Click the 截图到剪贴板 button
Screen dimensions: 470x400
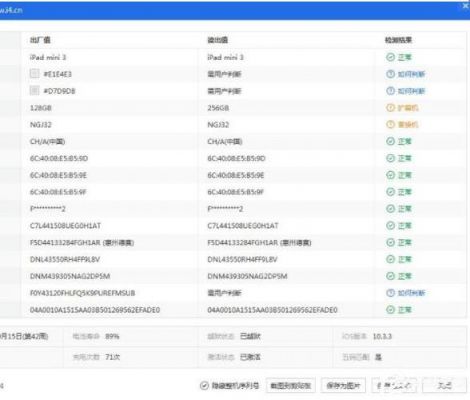291,386
